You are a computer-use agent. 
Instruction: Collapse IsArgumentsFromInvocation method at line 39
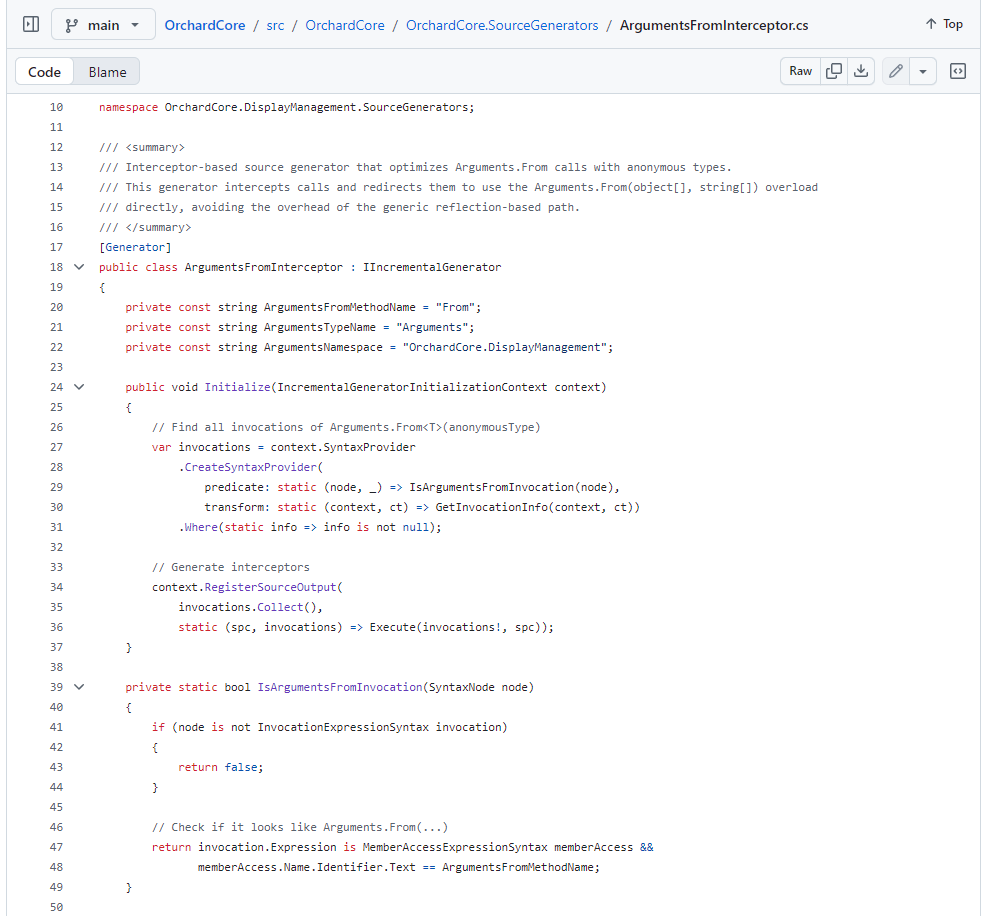(79, 687)
